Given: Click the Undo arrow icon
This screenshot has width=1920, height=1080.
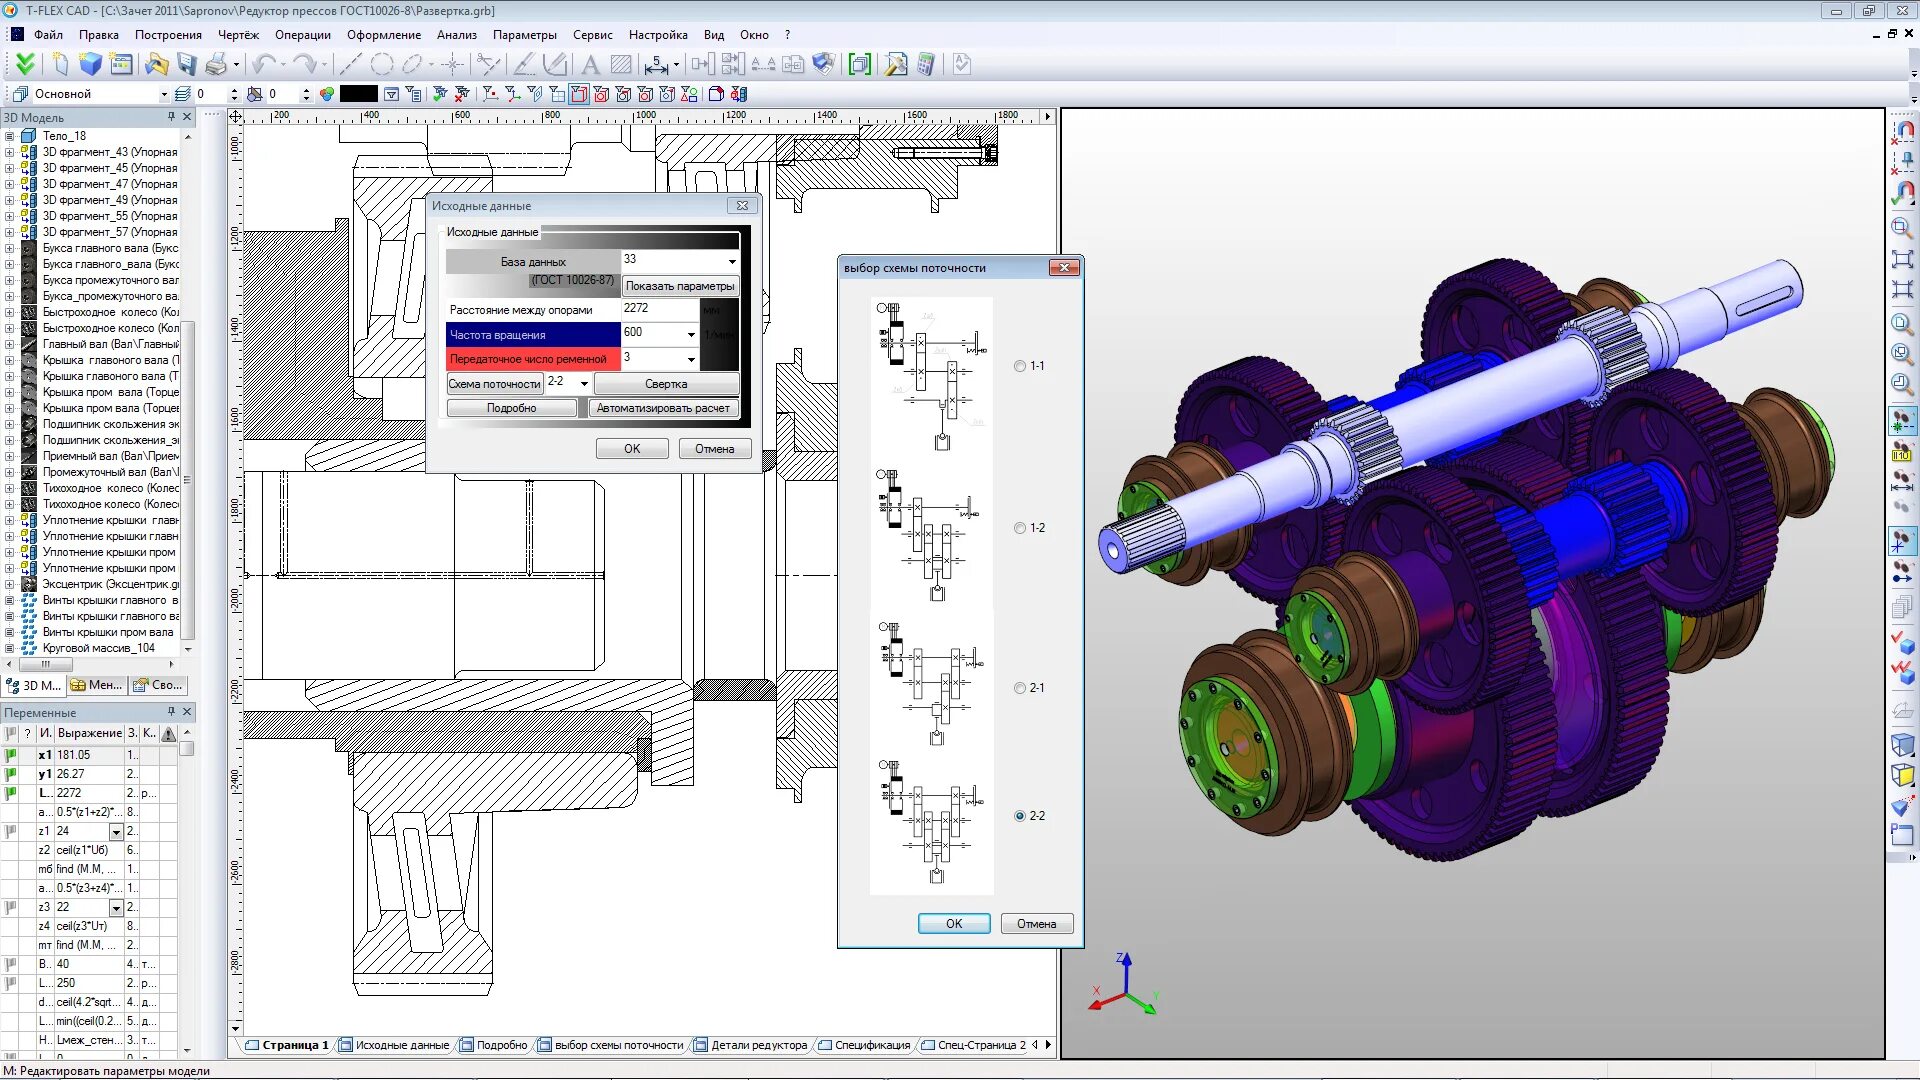Looking at the screenshot, I should coord(263,65).
